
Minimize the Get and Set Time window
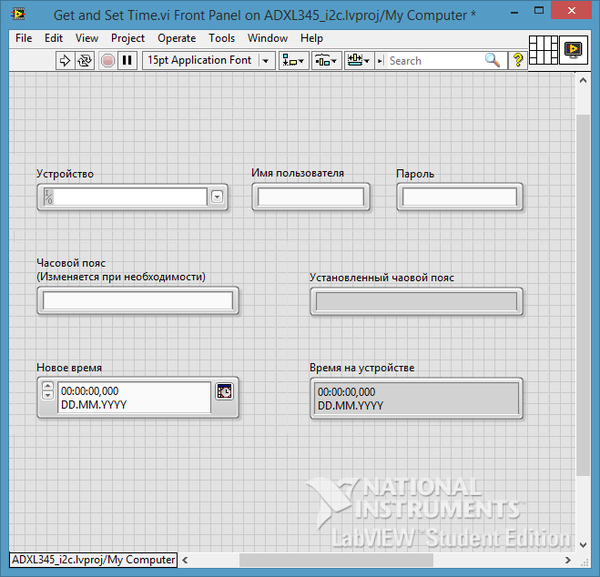point(515,12)
